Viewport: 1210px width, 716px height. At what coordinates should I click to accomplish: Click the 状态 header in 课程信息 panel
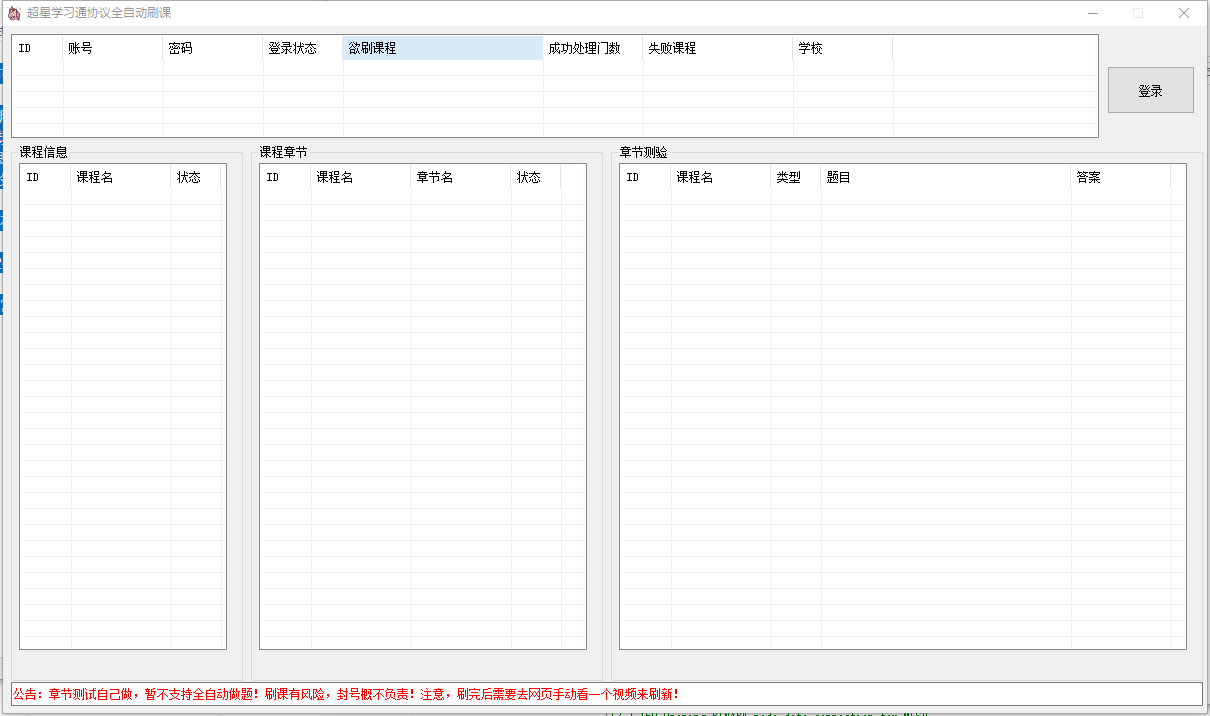click(192, 177)
